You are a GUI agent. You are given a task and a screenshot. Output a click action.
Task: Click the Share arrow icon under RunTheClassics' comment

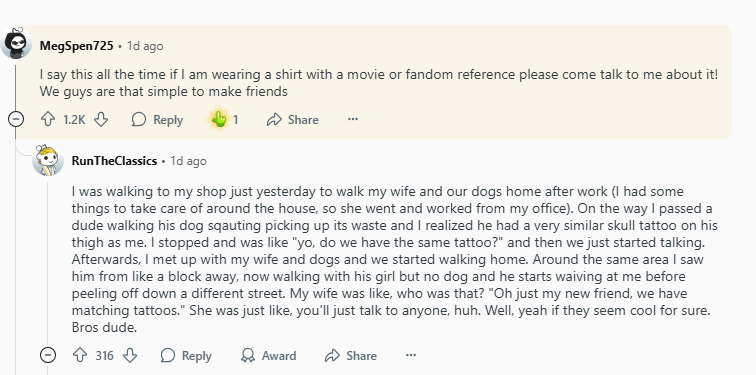tap(332, 356)
